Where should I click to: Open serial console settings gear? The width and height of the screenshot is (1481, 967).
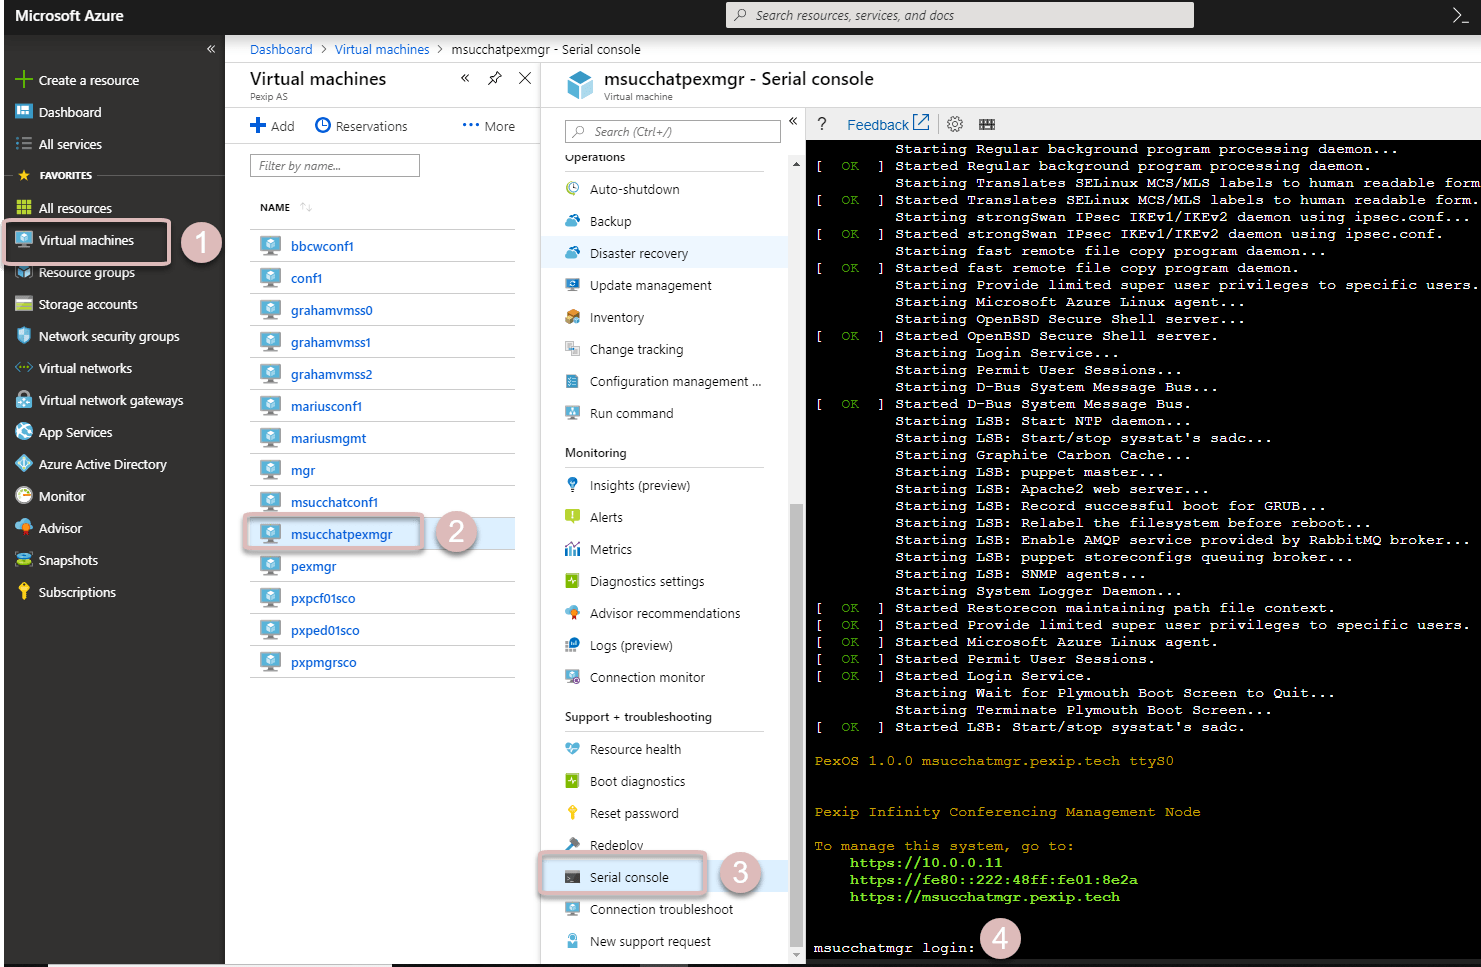point(954,123)
